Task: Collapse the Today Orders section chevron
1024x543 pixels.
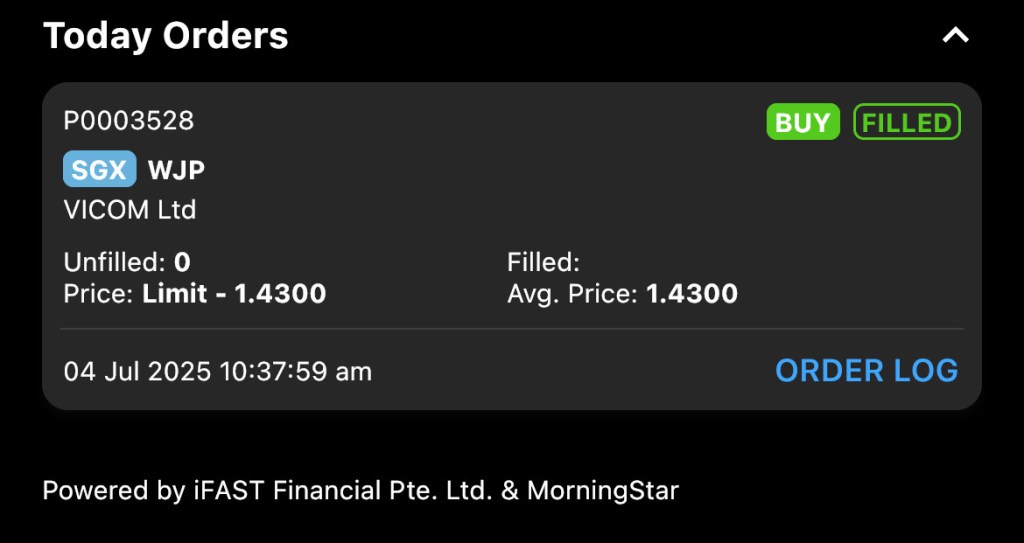Action: click(956, 36)
